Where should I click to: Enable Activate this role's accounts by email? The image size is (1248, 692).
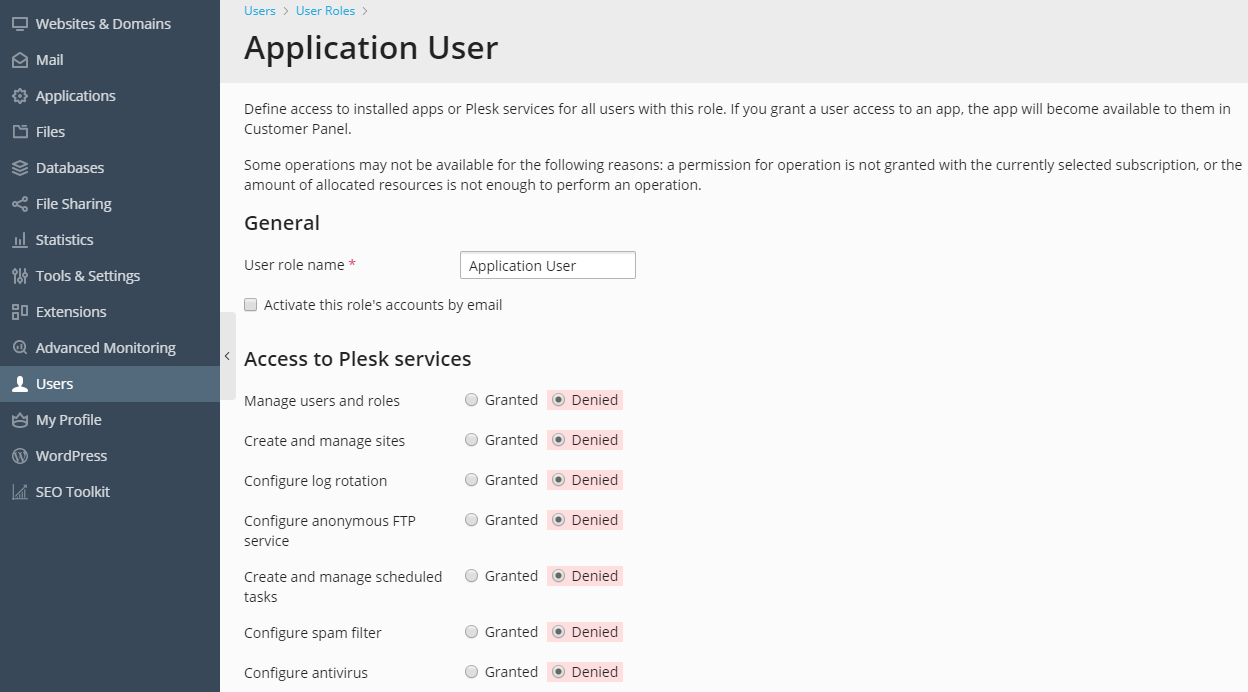pyautogui.click(x=251, y=305)
